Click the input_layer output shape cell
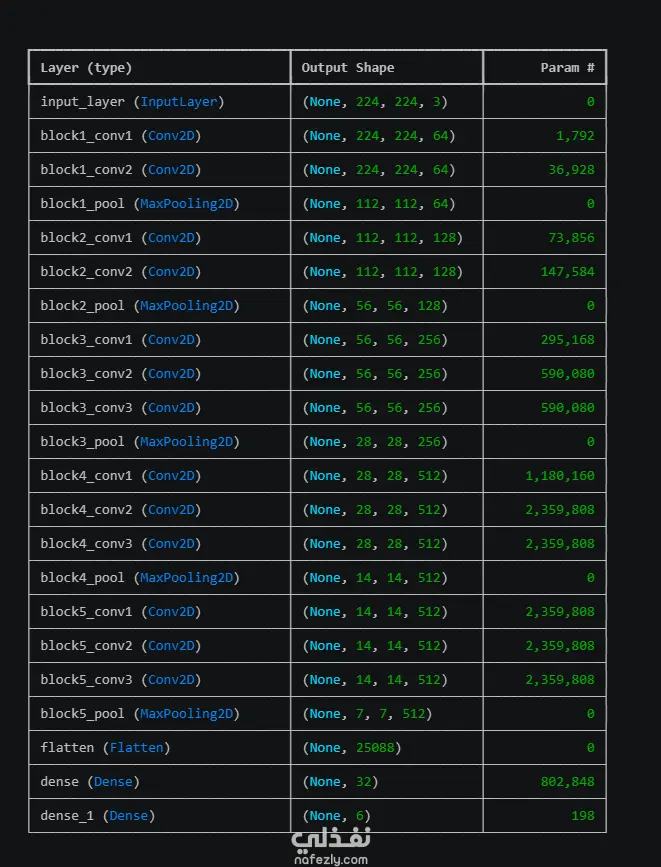The image size is (661, 867). click(x=387, y=102)
